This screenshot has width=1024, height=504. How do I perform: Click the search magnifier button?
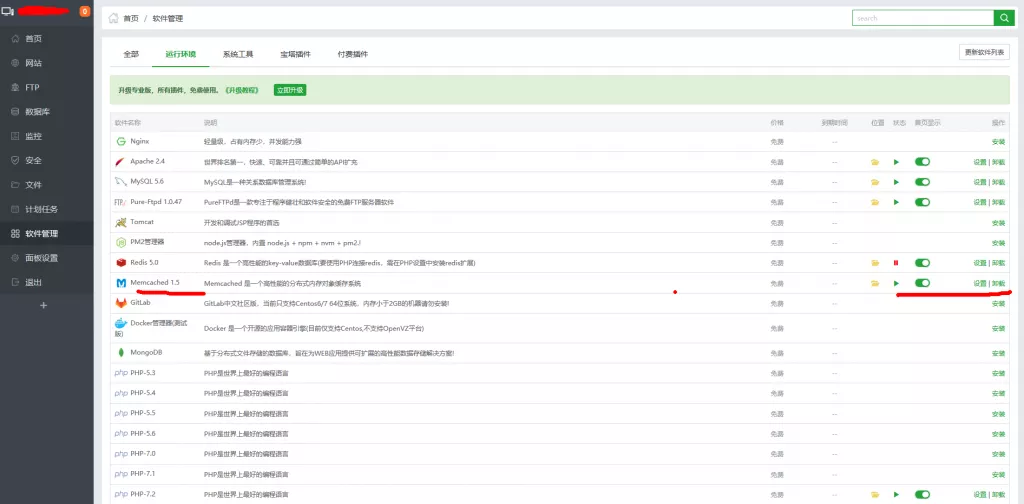1004,18
